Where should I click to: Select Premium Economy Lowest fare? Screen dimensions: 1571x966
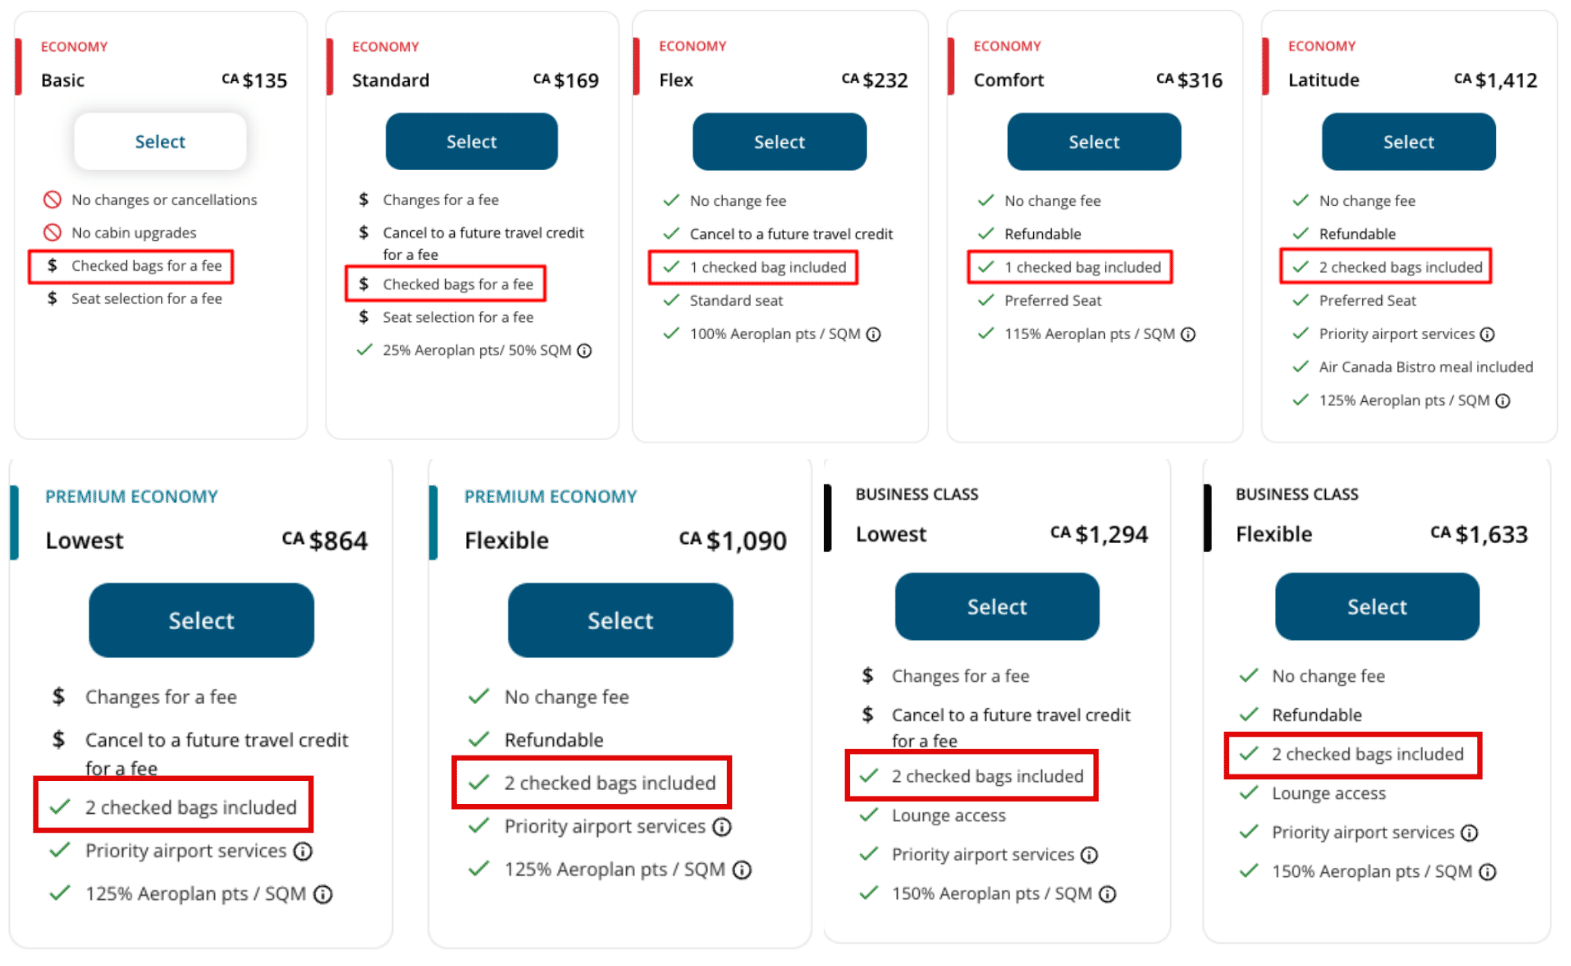[x=201, y=621]
